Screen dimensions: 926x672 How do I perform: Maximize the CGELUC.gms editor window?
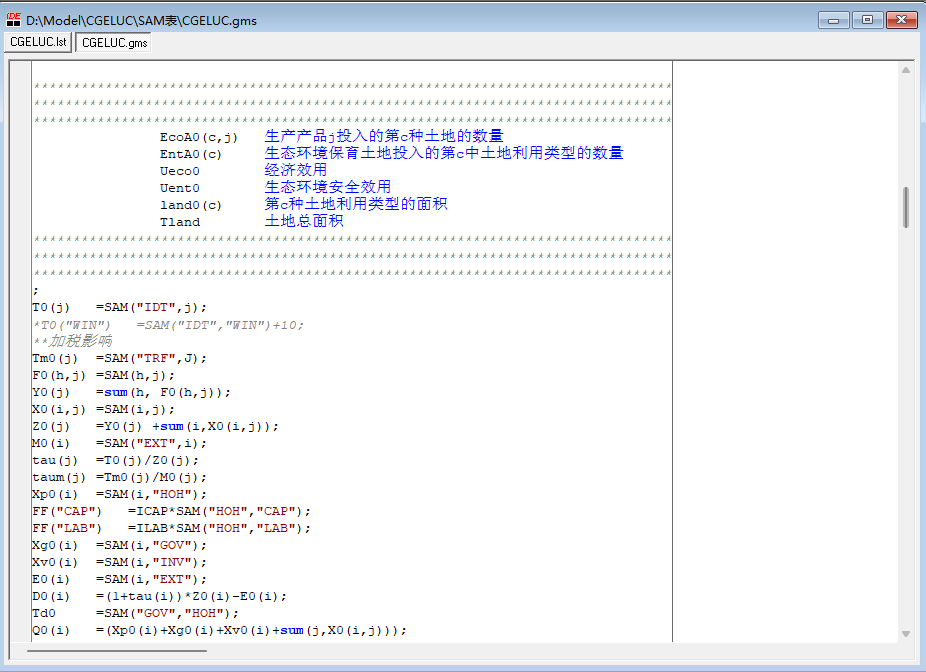[866, 19]
